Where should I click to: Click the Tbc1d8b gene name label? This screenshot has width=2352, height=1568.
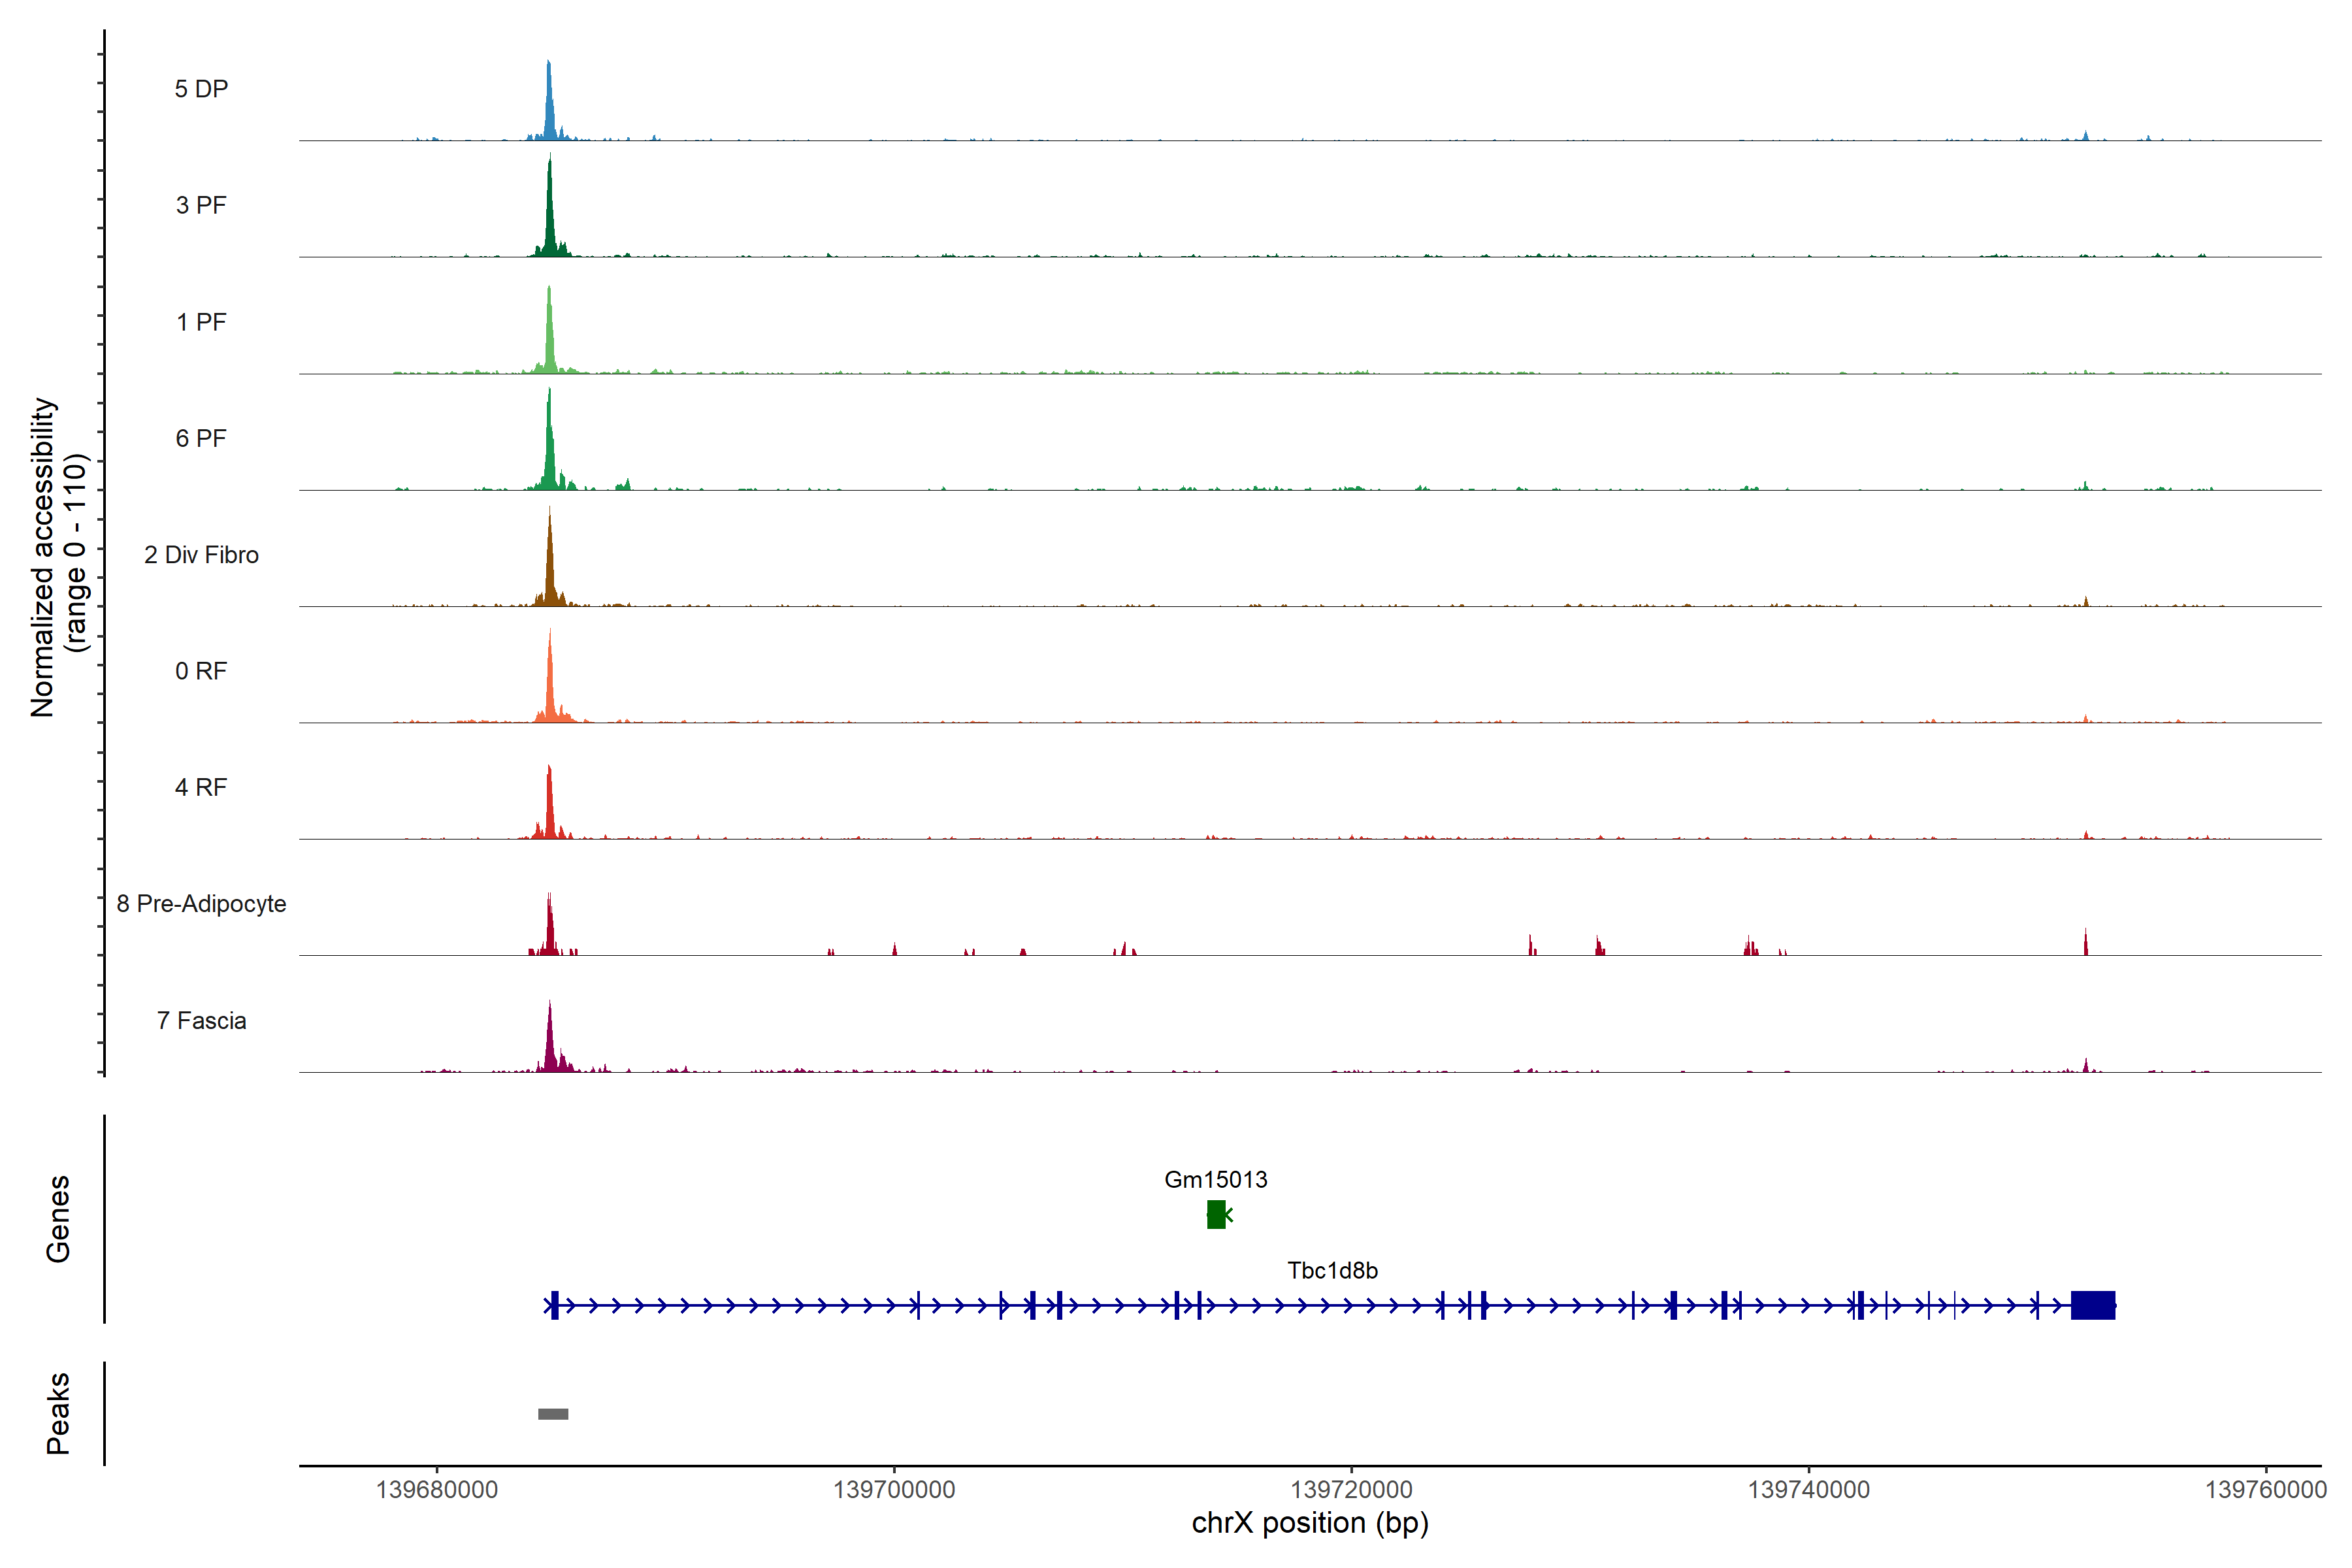tap(1332, 1271)
